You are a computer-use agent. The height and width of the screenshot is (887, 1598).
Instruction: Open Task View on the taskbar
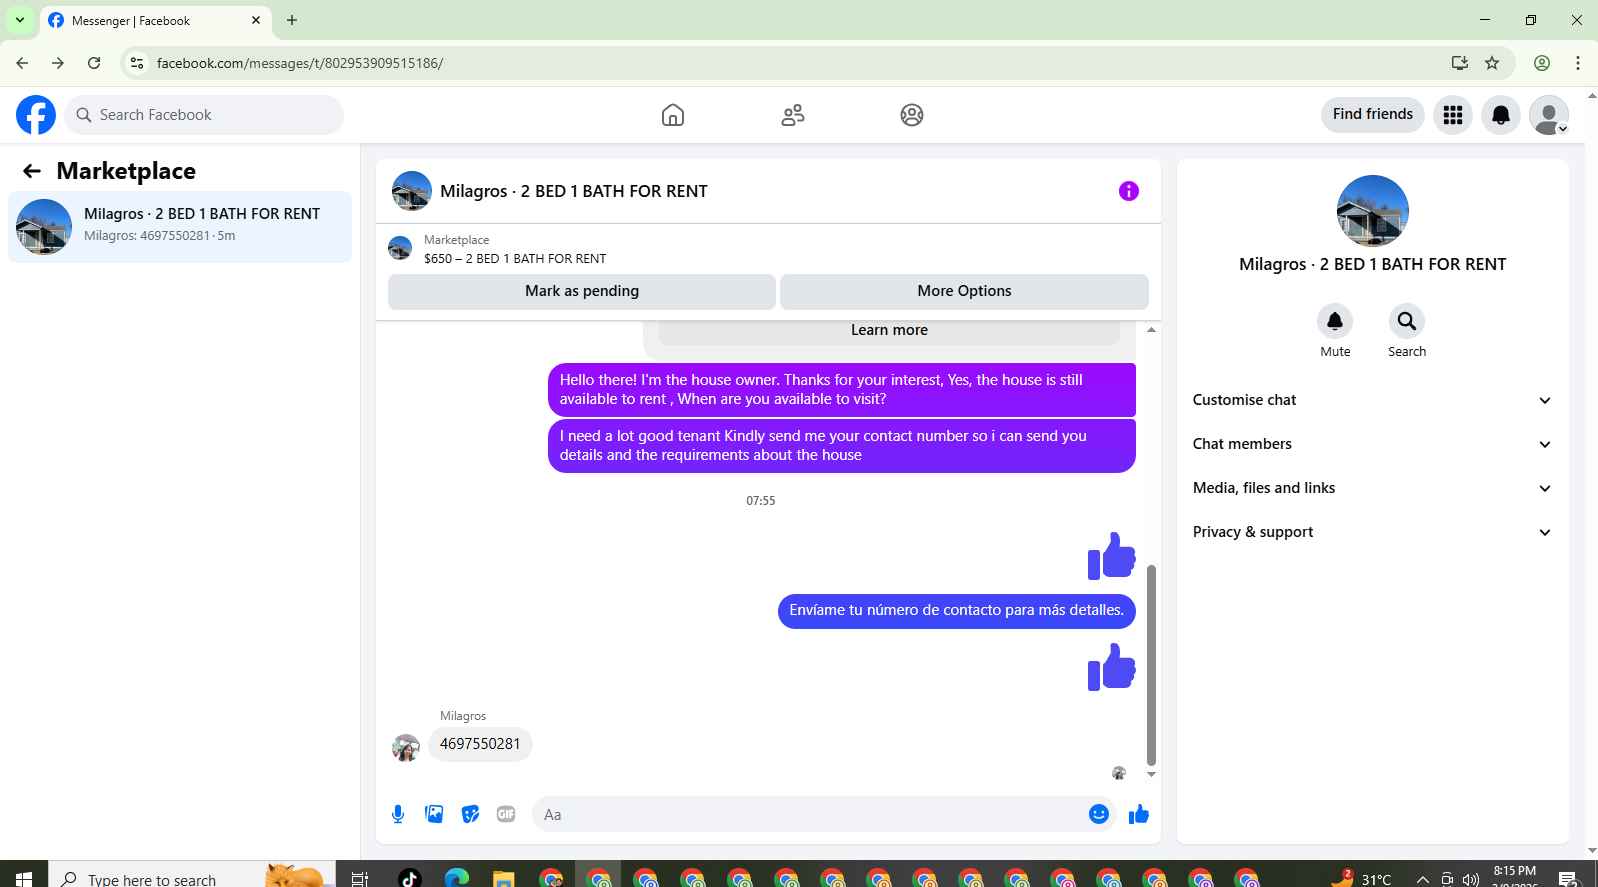click(360, 878)
